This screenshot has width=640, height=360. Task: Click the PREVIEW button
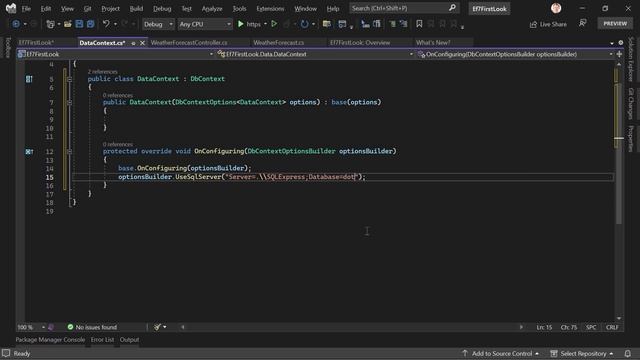tap(615, 24)
